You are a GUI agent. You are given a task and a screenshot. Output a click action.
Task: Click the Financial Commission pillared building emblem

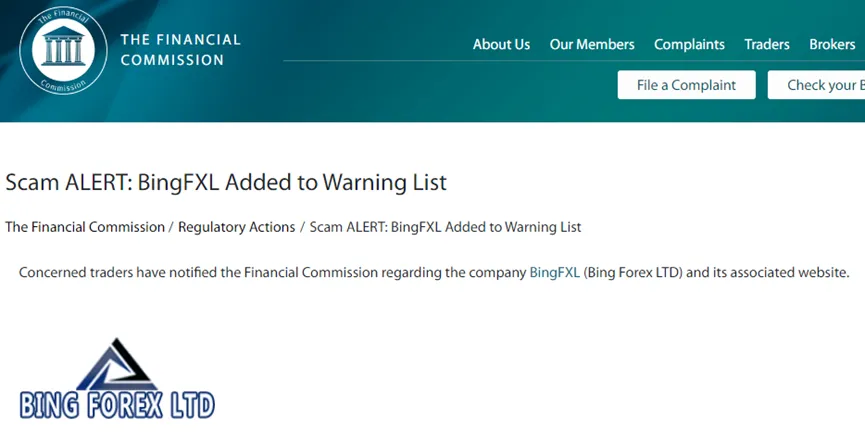[63, 50]
